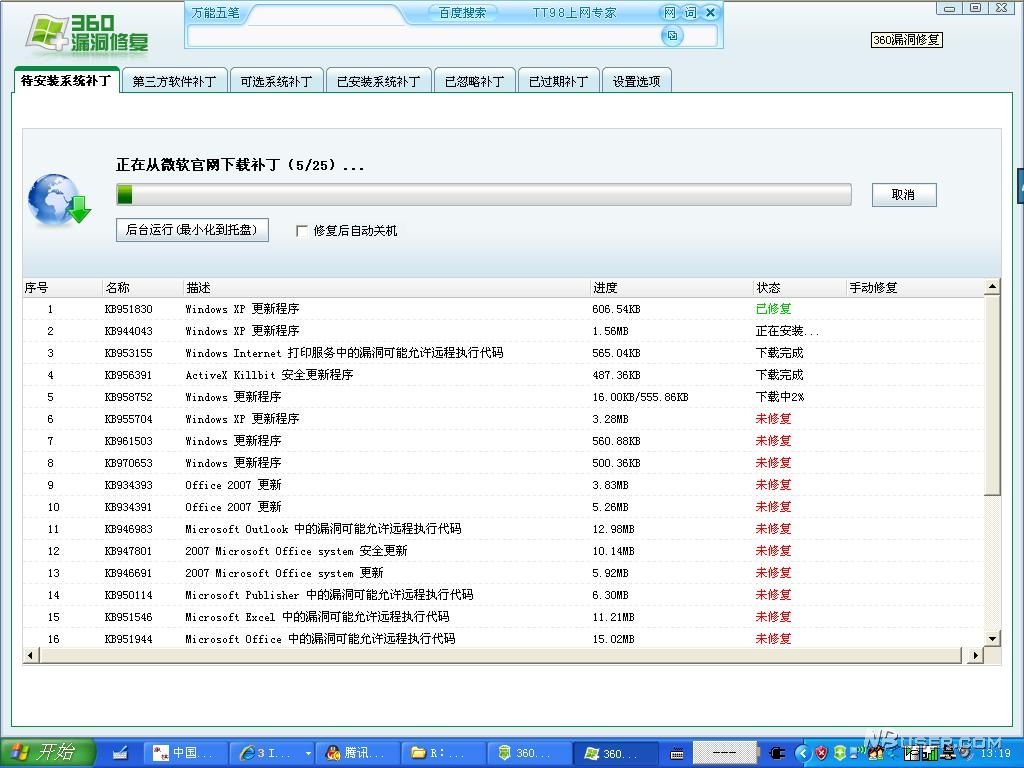Open the 腾讯 QQ taskbar item
Image resolution: width=1024 pixels, height=768 pixels.
(x=357, y=753)
